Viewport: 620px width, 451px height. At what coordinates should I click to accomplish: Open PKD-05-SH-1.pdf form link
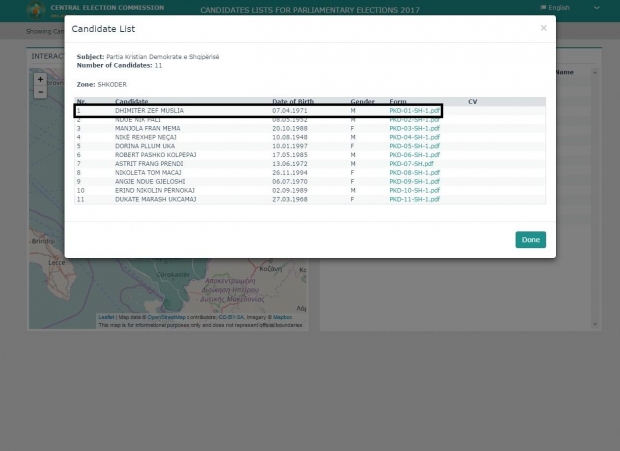[414, 146]
